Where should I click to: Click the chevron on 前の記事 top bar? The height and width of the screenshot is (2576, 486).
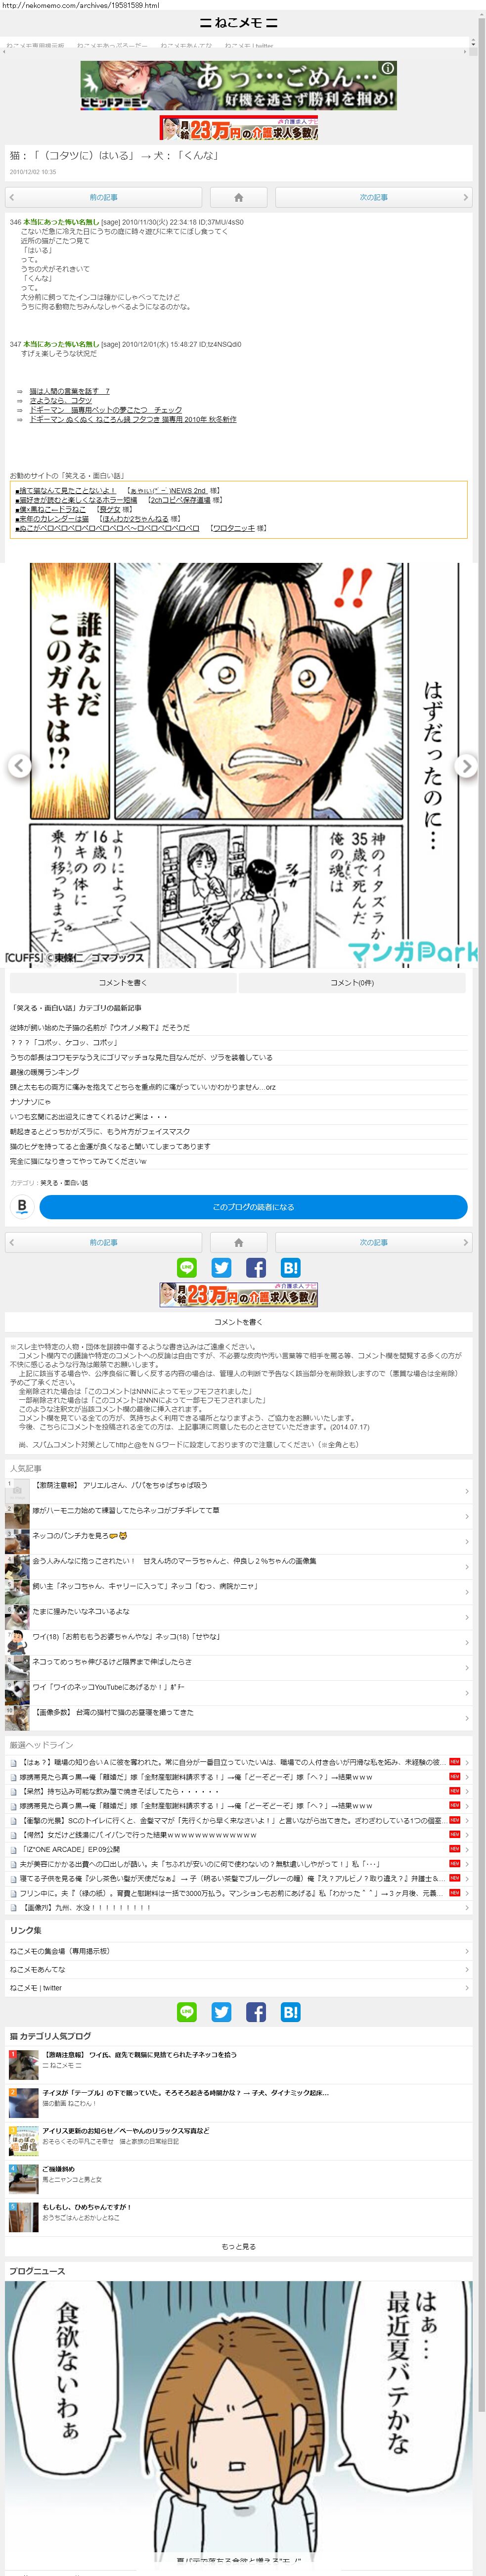(x=12, y=197)
